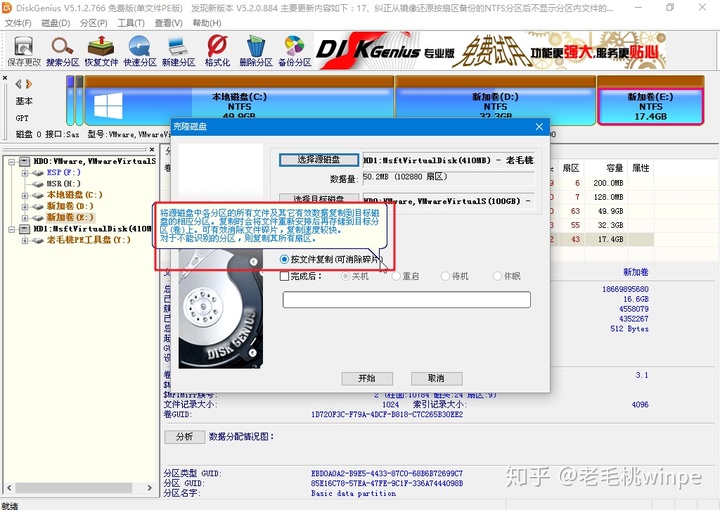Select 本地磁盘 (C:) in the disk tree

[x=74, y=195]
